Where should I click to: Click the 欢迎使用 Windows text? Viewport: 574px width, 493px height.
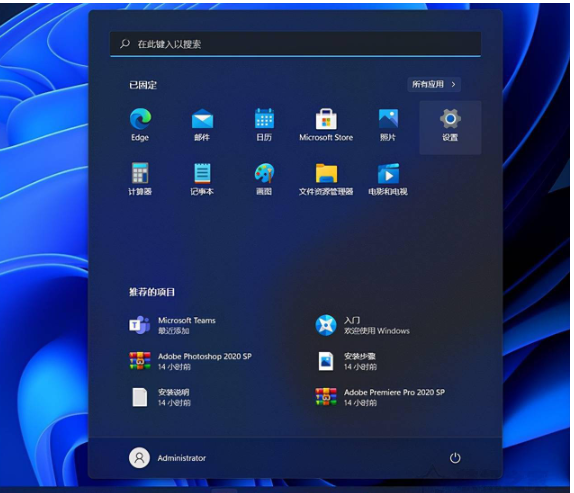[377, 331]
